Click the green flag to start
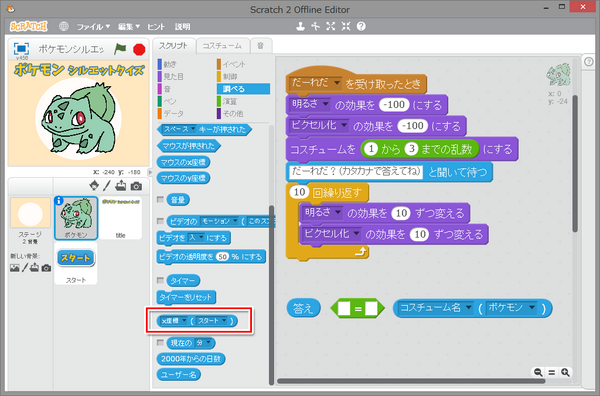This screenshot has height=396, width=600. coord(120,49)
